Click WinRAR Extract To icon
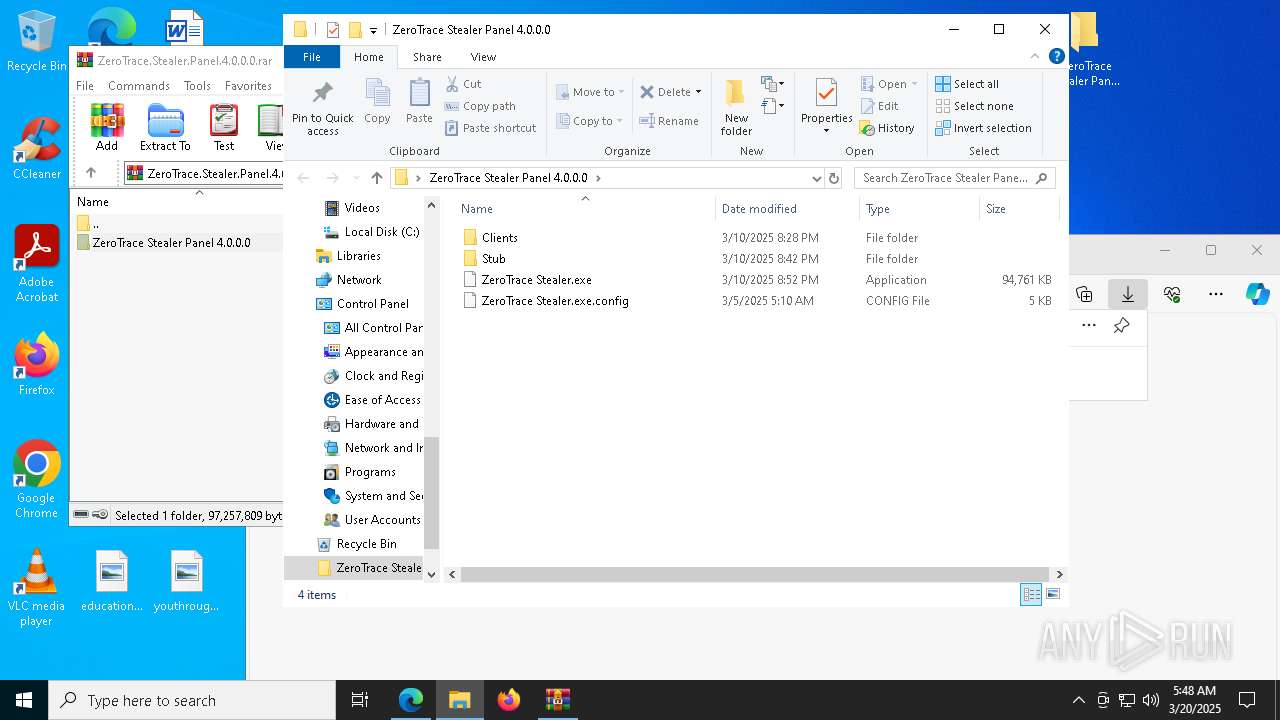Viewport: 1280px width, 720px height. coord(165,128)
